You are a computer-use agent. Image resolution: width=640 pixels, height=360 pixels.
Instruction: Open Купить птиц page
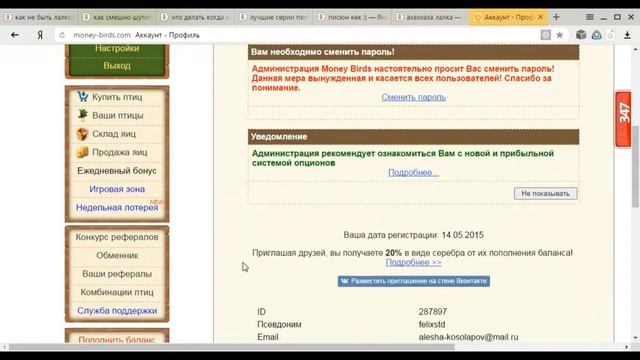click(117, 97)
